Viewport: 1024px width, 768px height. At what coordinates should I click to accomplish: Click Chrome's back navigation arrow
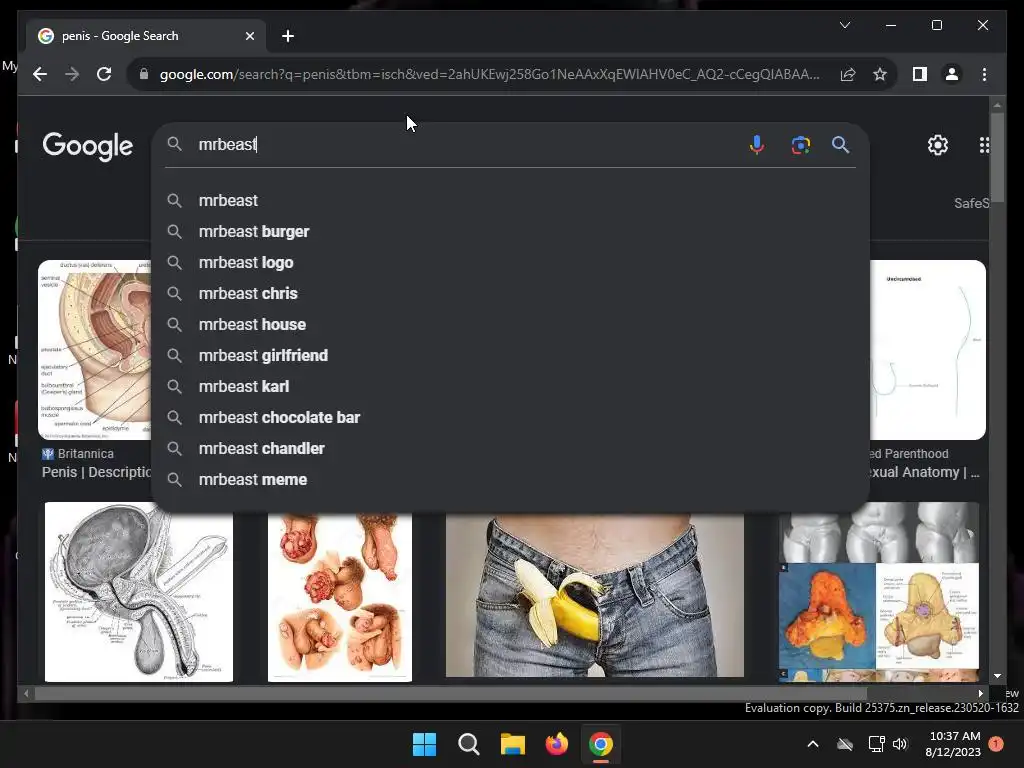coord(40,74)
